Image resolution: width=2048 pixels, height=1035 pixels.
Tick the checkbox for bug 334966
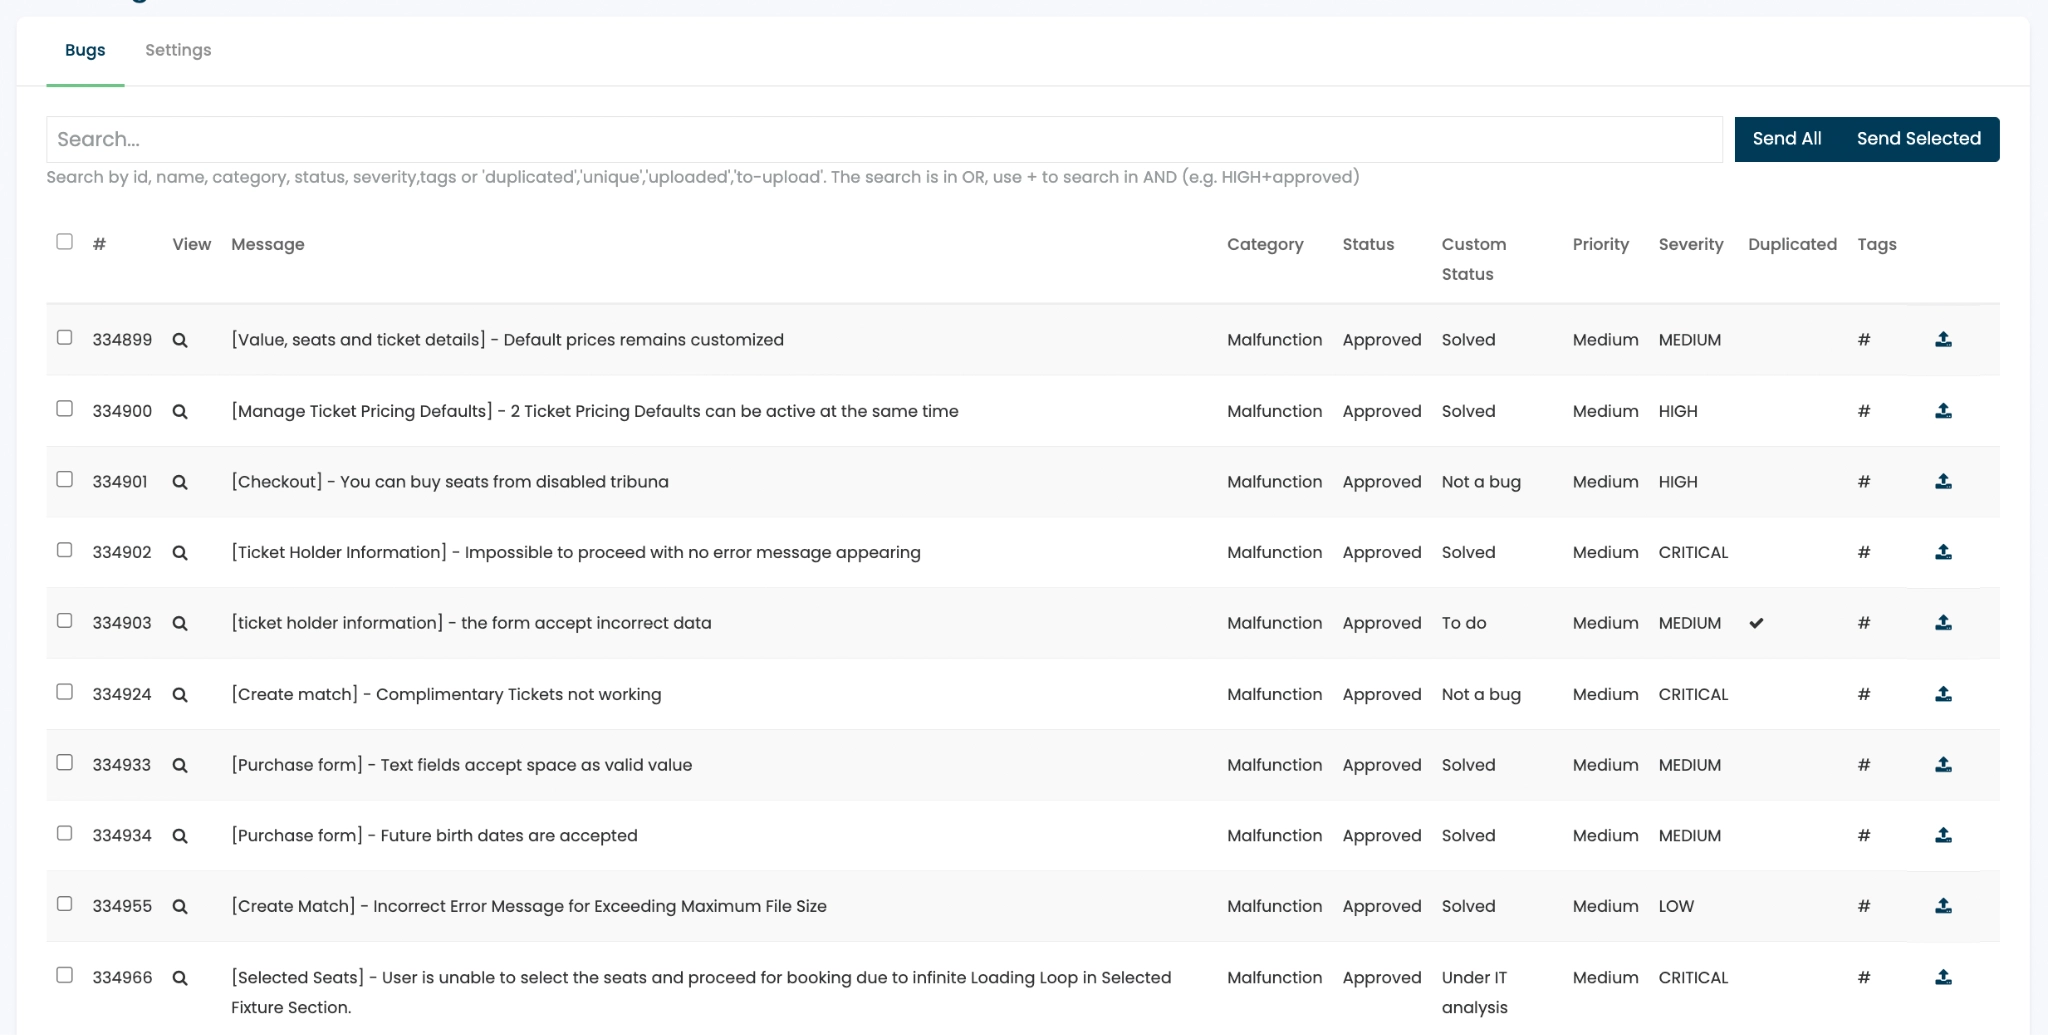[65, 975]
